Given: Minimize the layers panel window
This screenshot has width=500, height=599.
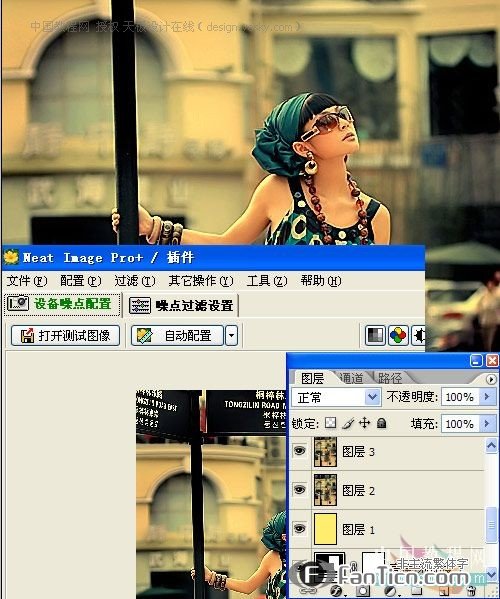Looking at the screenshot, I should click(476, 360).
